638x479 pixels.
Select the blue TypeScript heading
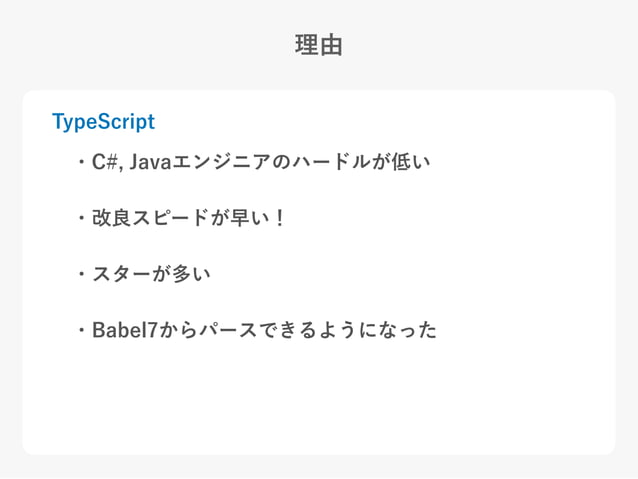(103, 122)
